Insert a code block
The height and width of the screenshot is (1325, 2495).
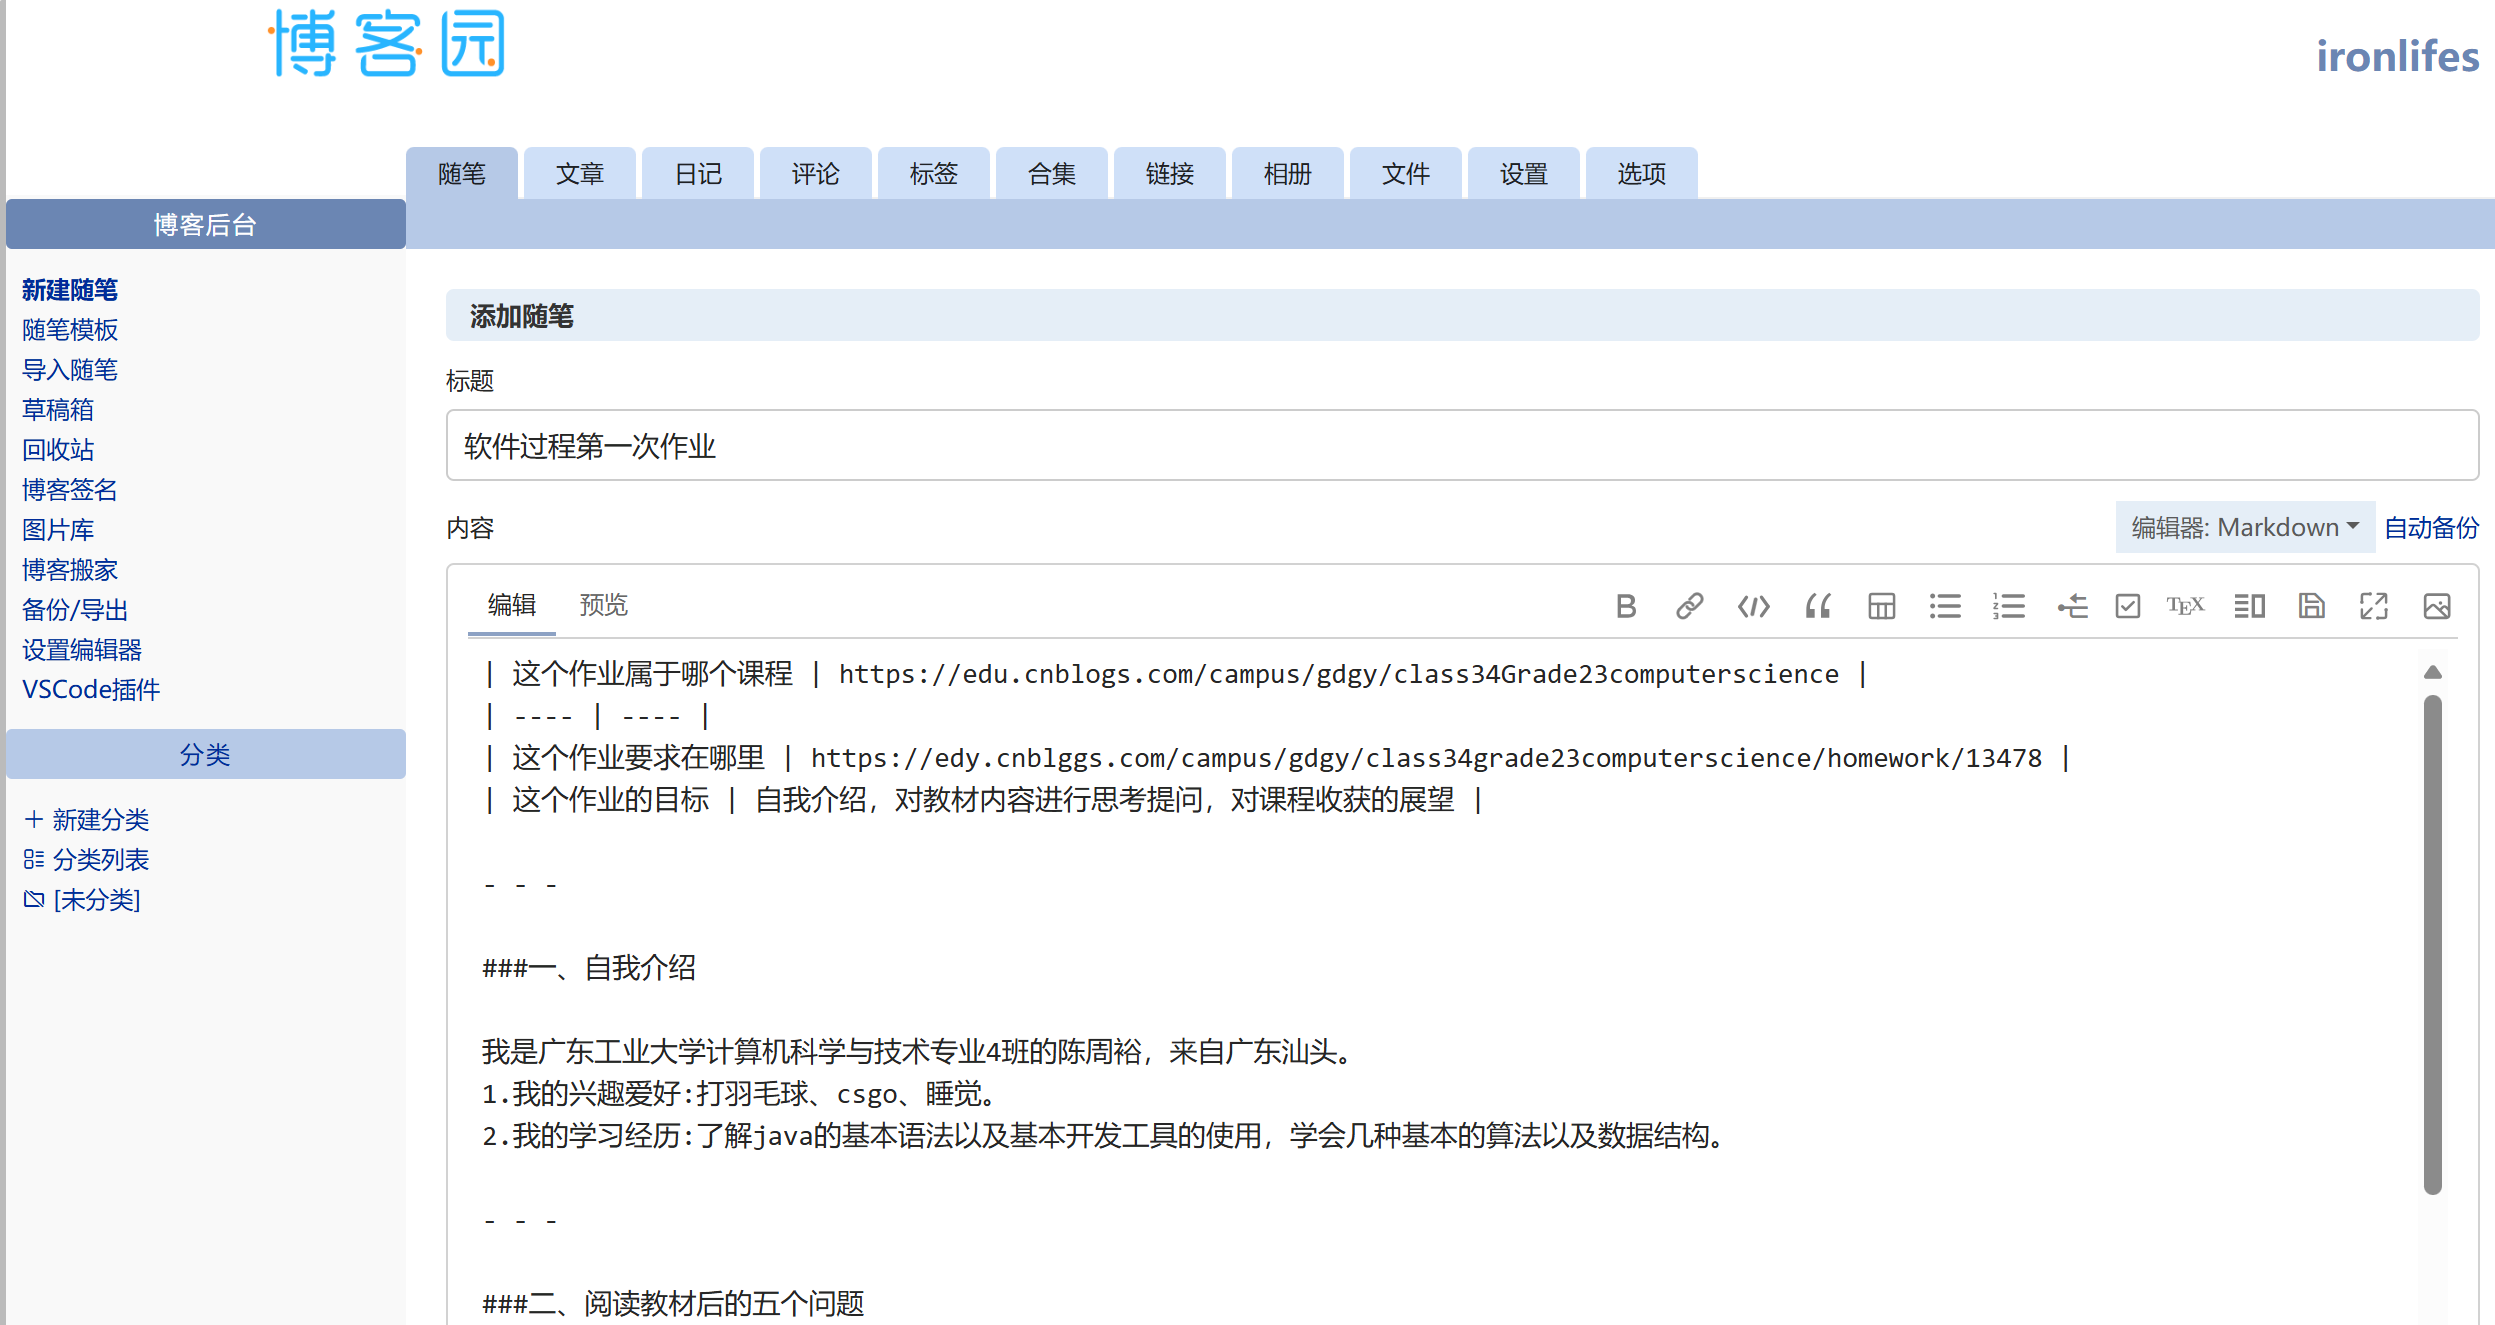point(1752,606)
